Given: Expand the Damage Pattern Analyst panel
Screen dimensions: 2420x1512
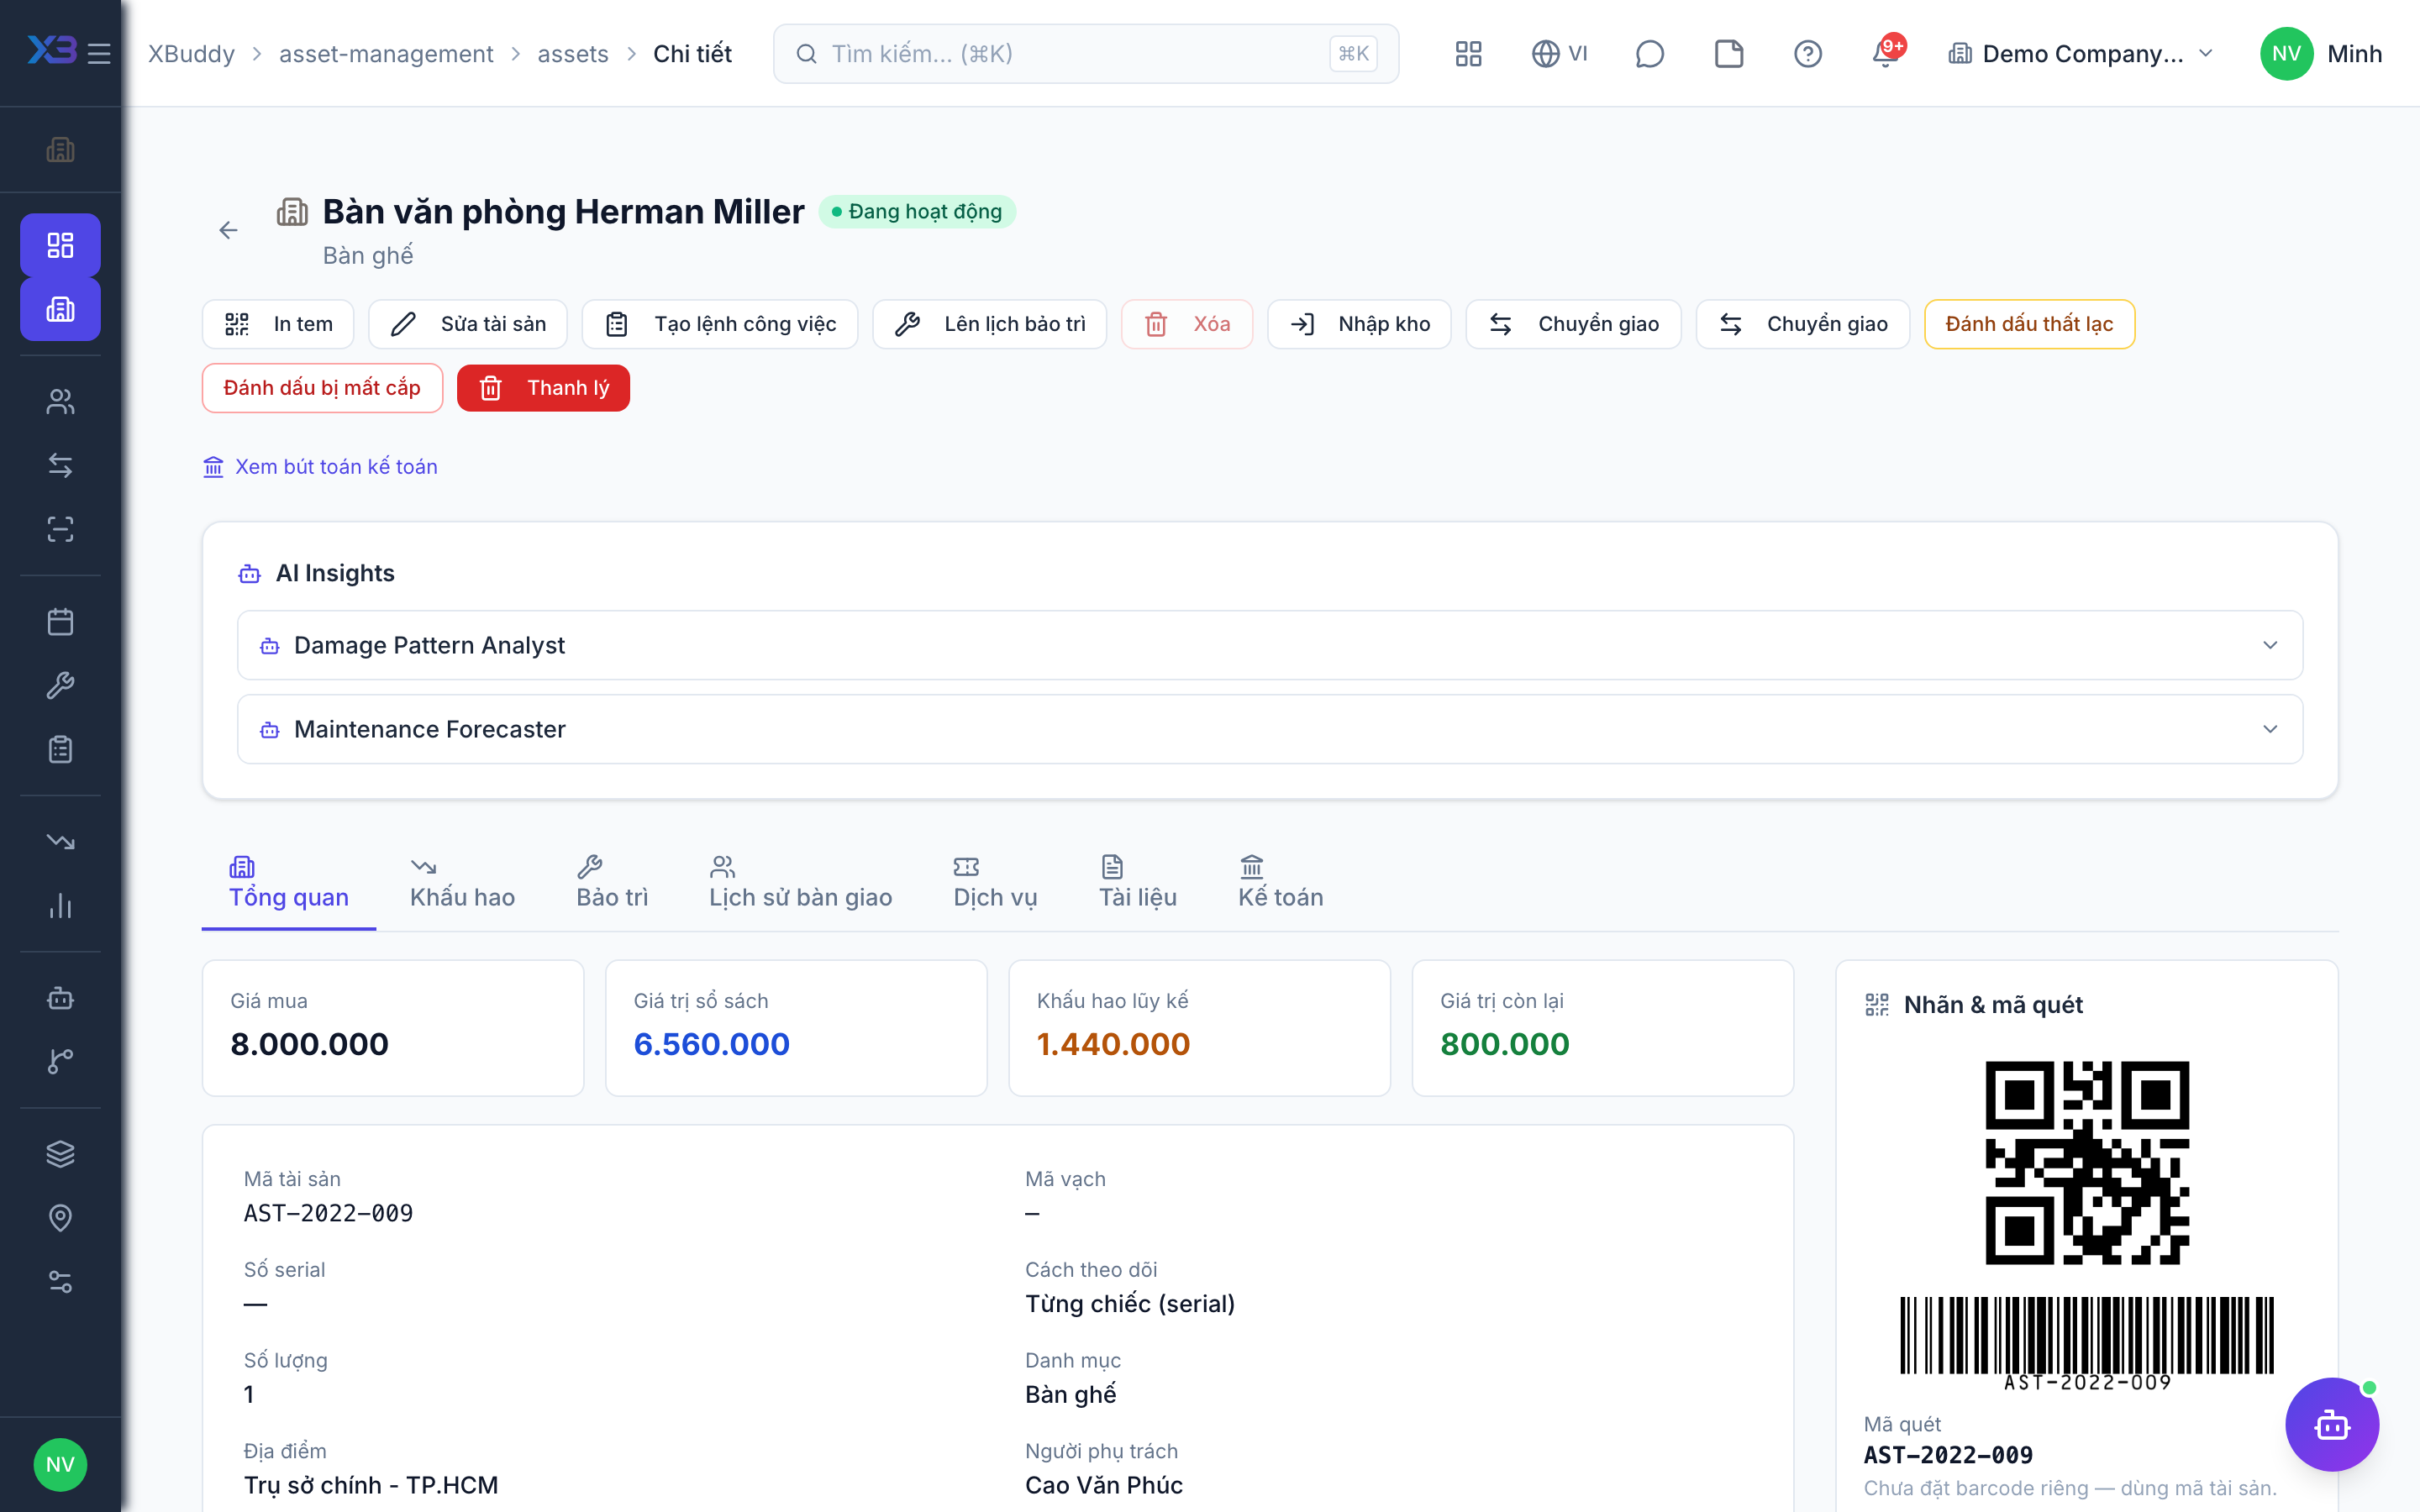Looking at the screenshot, I should click(1270, 645).
